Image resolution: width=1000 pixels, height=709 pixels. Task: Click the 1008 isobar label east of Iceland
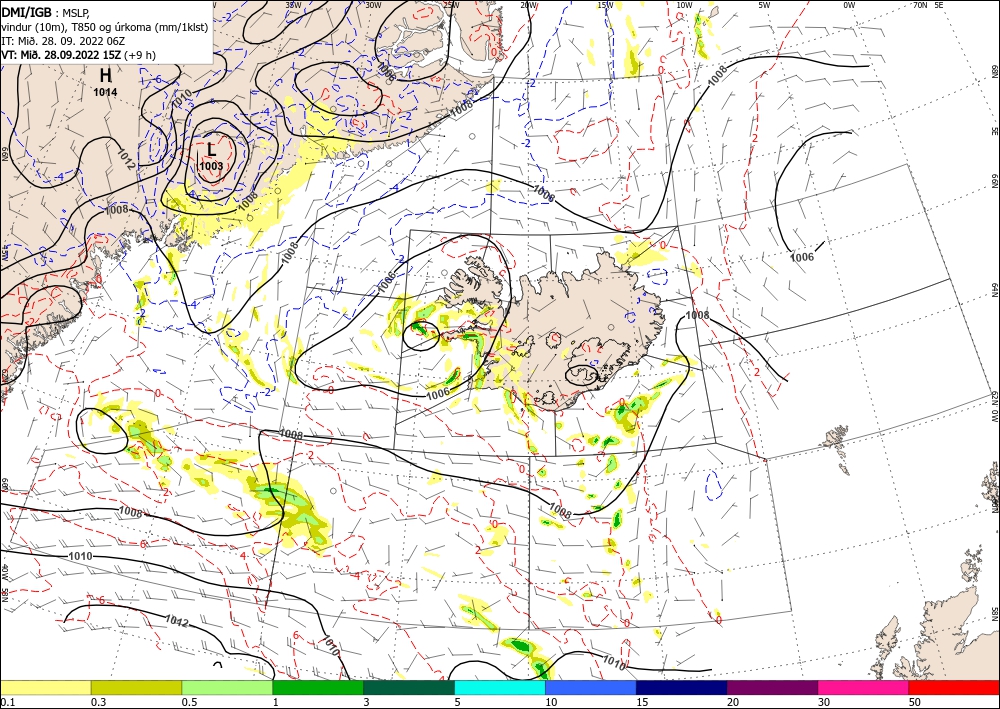coord(697,315)
